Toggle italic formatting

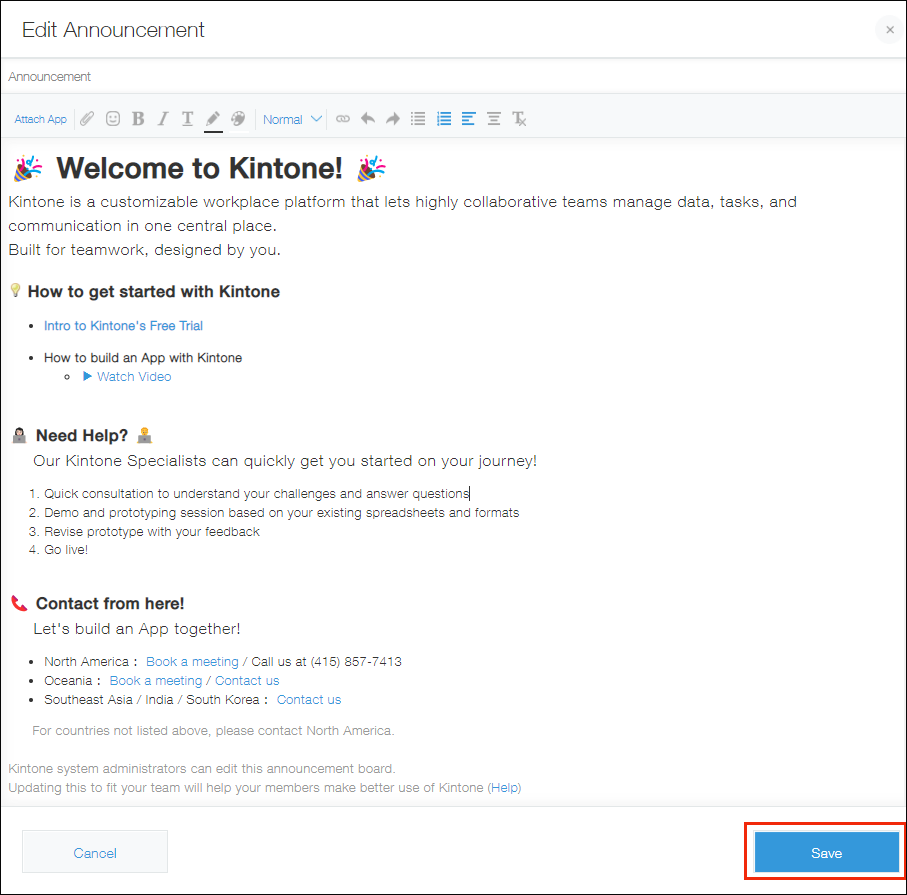163,119
